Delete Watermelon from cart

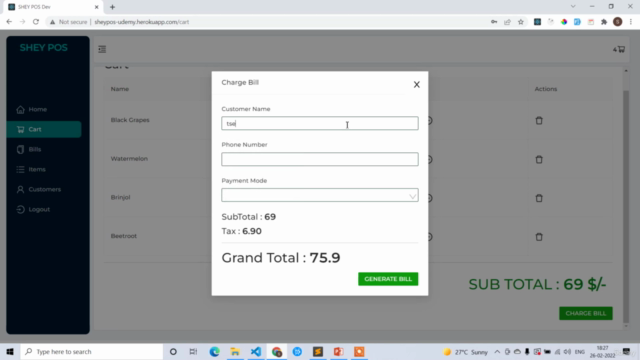pos(539,159)
